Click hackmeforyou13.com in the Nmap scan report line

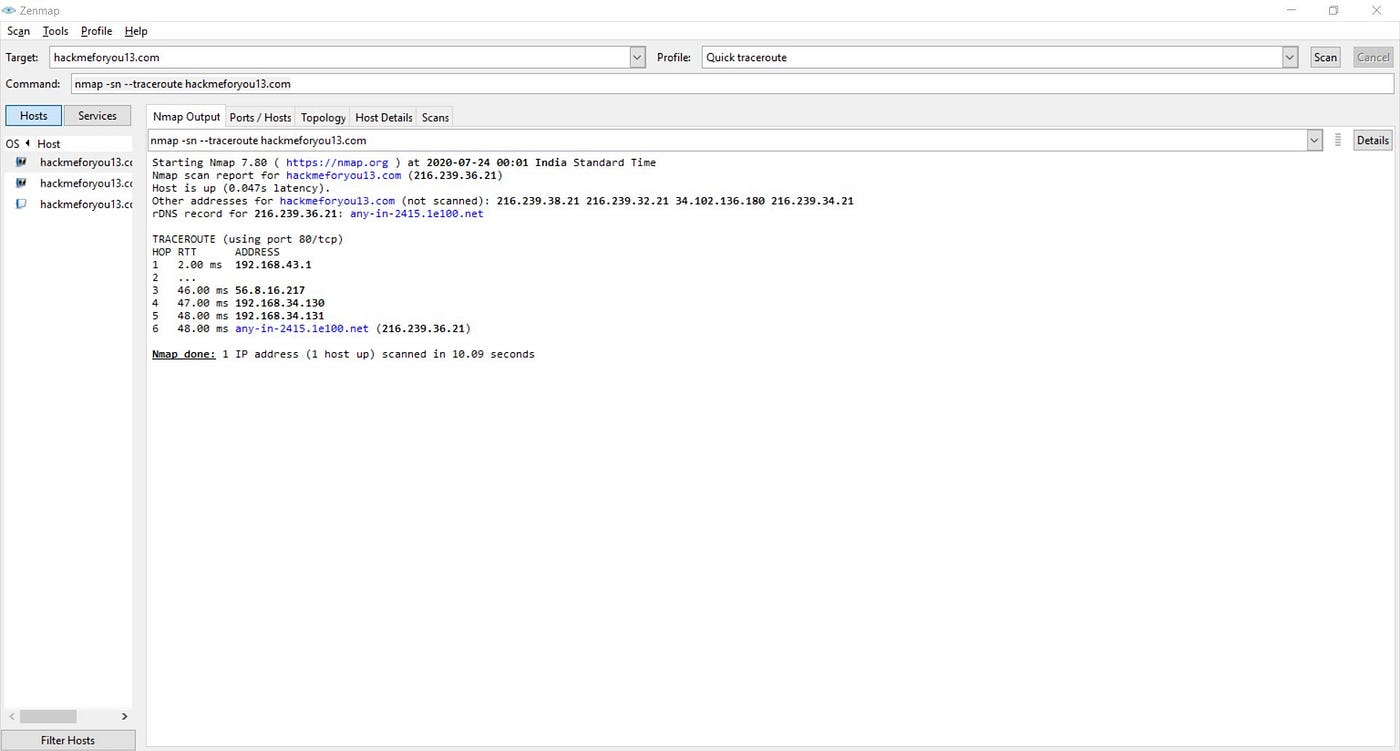[x=343, y=175]
